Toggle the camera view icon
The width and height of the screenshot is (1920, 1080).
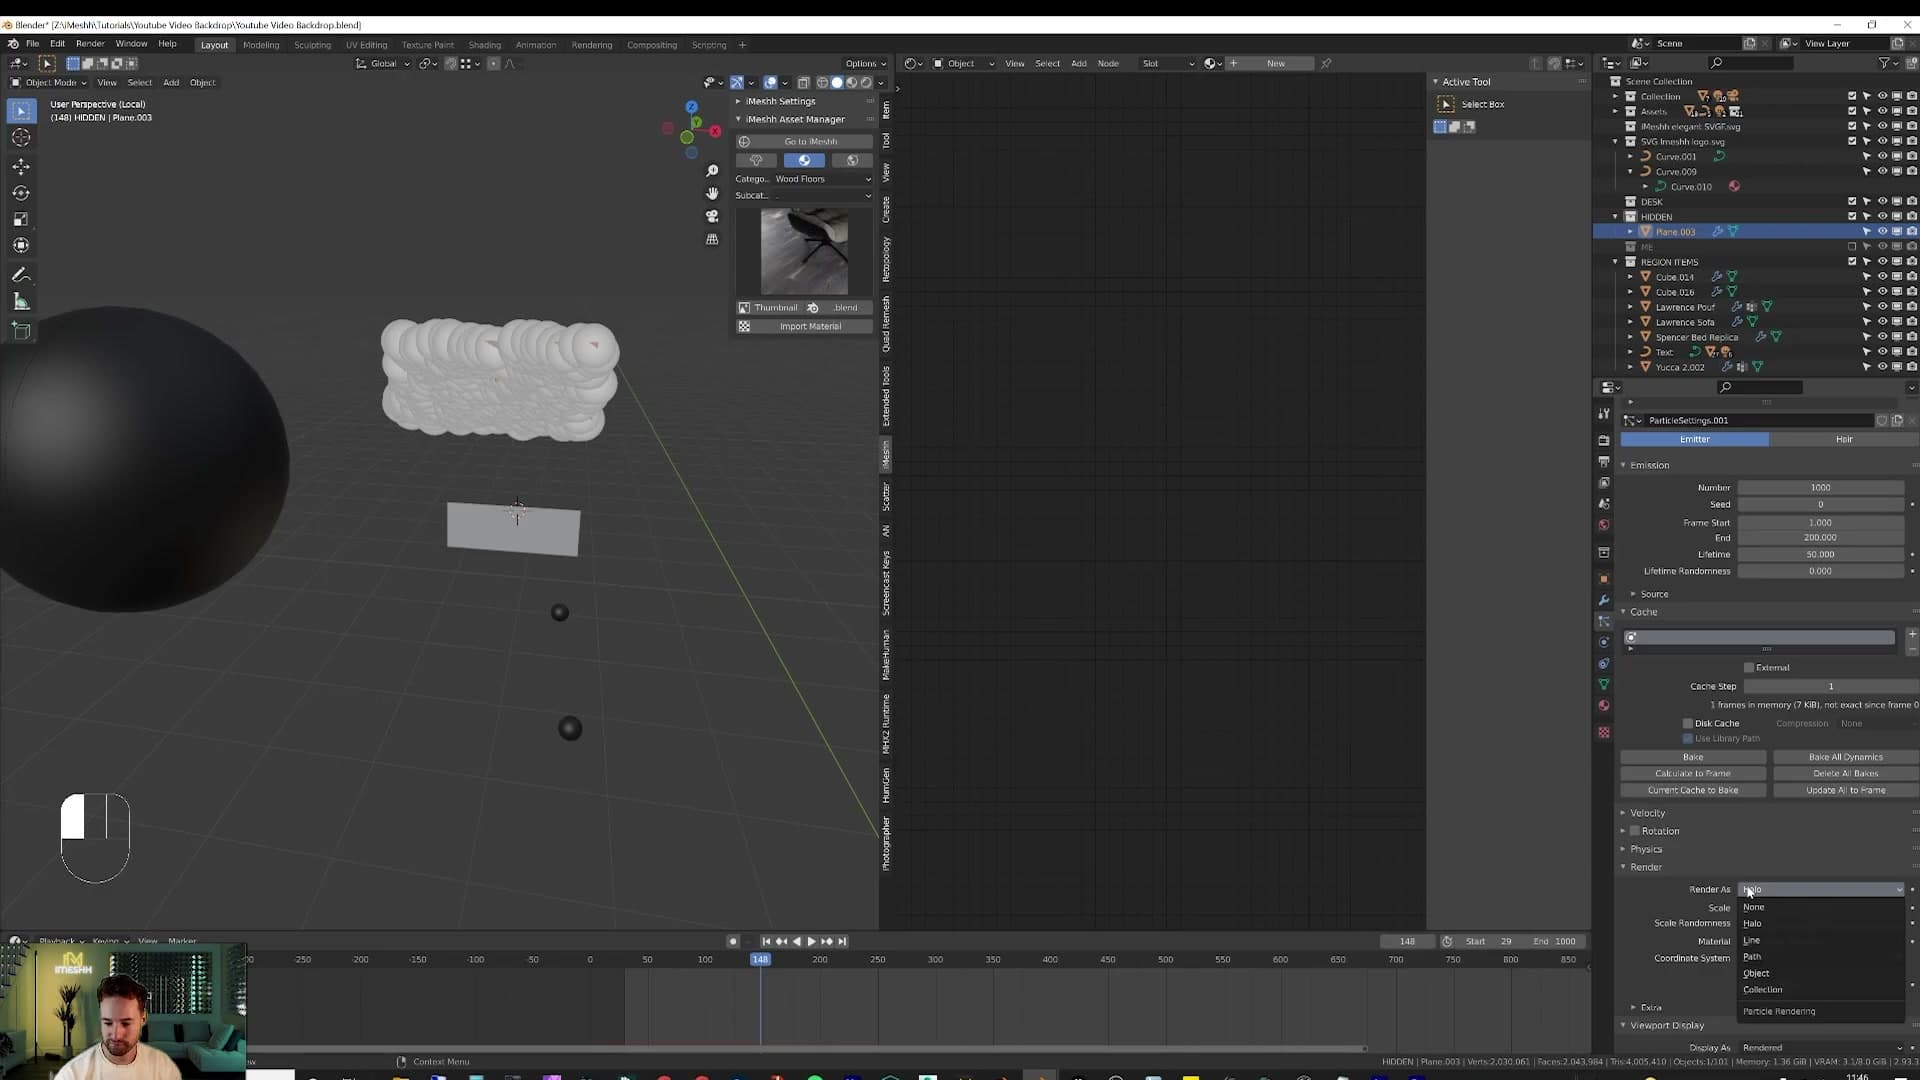(x=712, y=216)
